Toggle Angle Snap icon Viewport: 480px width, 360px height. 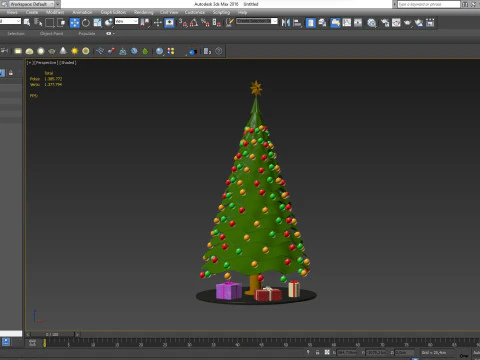tap(194, 22)
